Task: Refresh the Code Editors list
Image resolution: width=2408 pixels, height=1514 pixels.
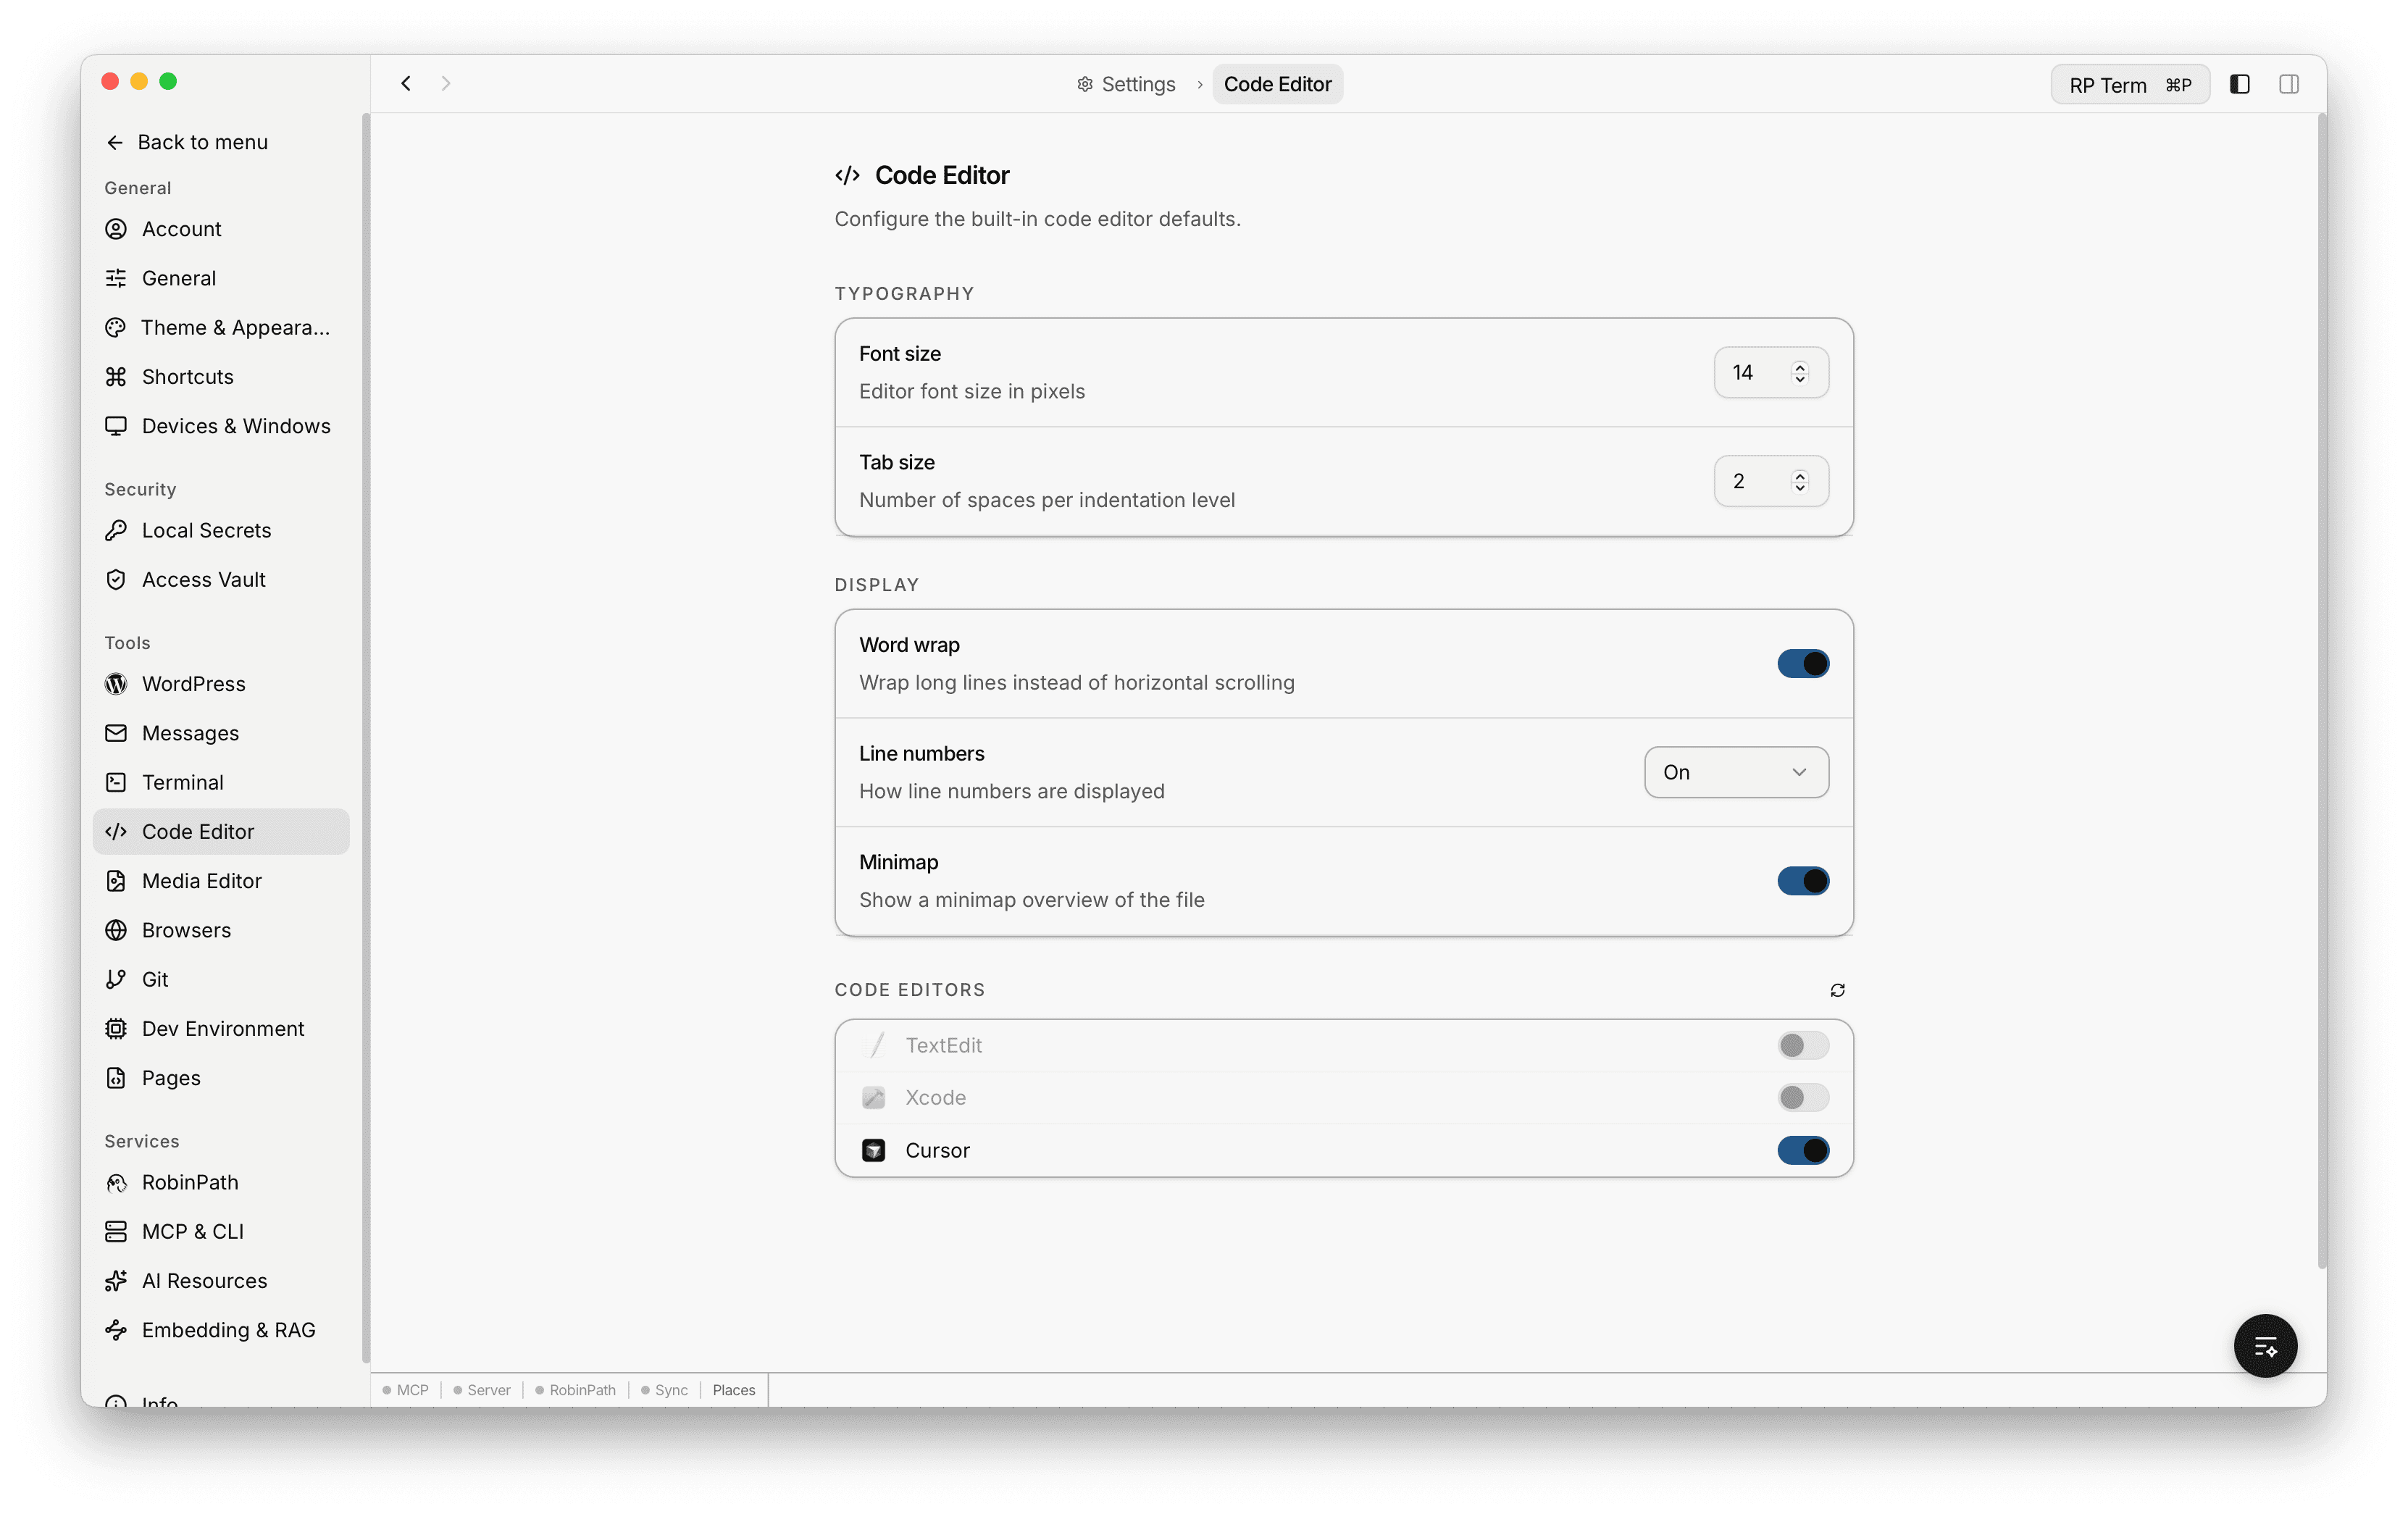Action: click(x=1837, y=990)
